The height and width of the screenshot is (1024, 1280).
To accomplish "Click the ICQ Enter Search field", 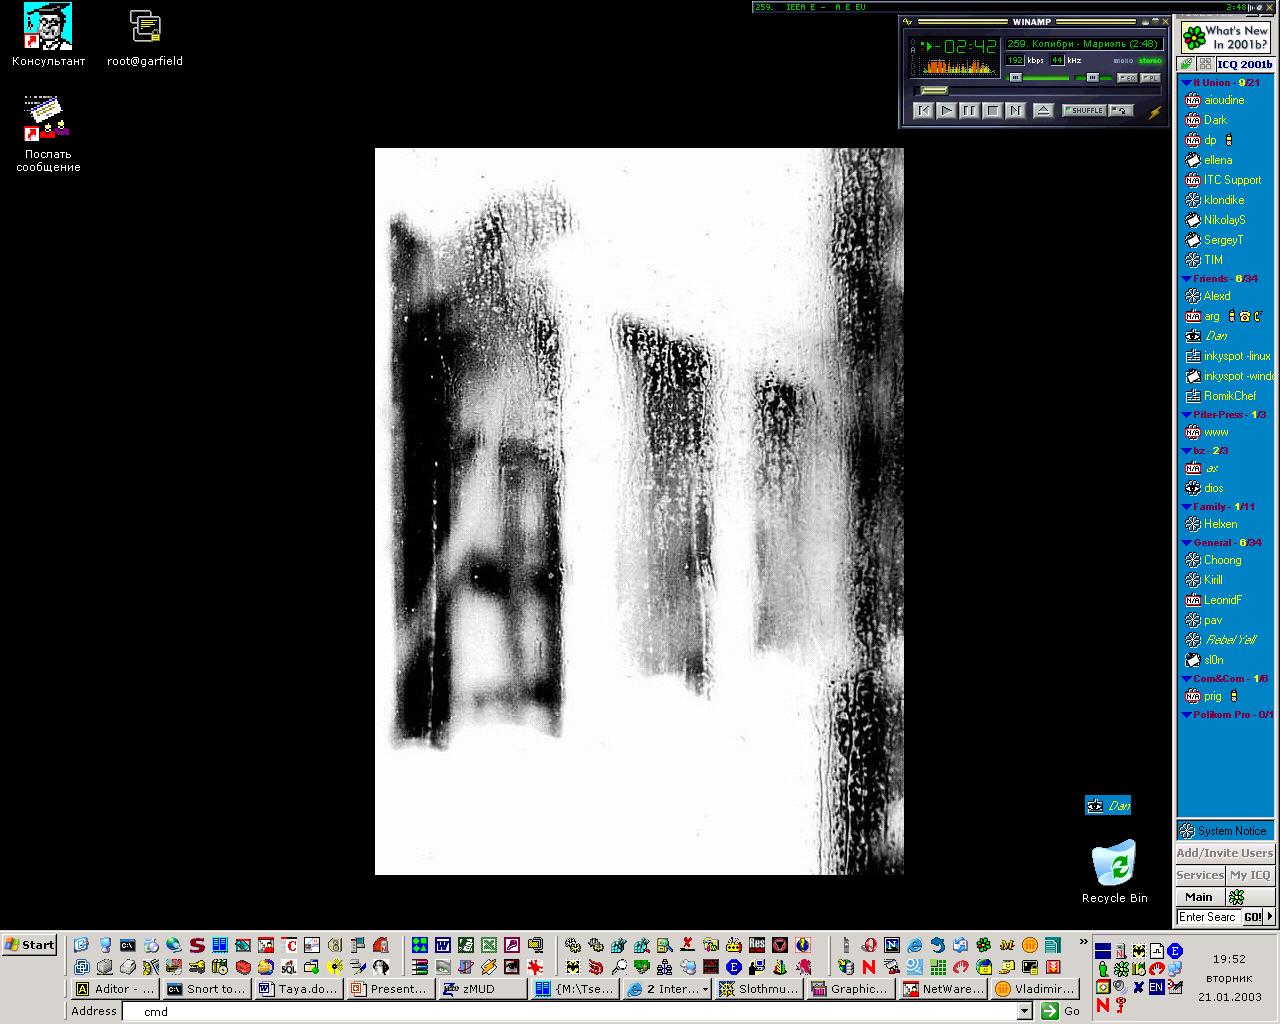I will (1208, 917).
